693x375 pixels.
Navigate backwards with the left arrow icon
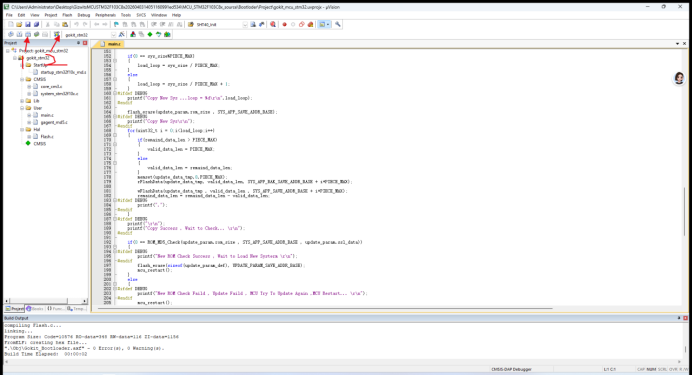pyautogui.click(x=96, y=25)
